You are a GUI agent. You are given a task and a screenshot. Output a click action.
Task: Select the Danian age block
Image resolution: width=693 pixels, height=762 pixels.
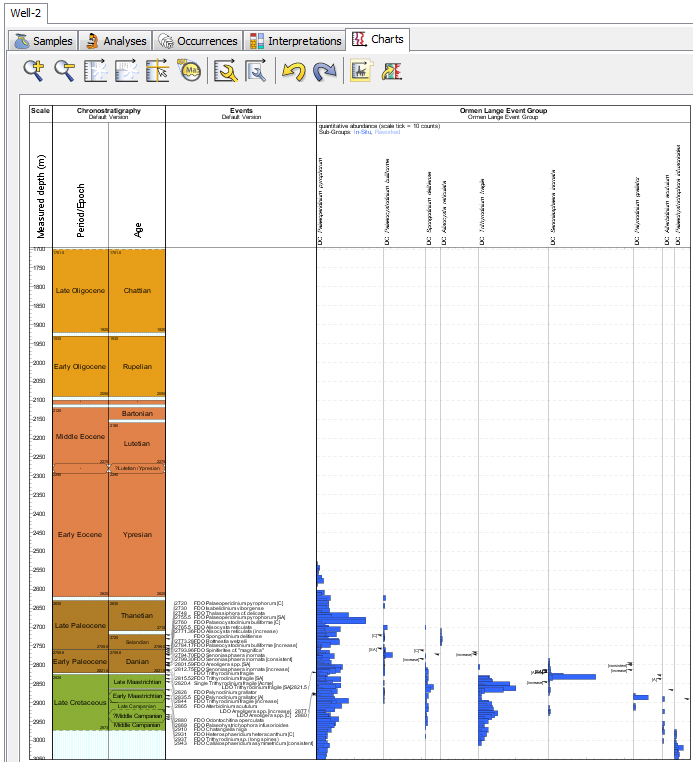point(137,661)
